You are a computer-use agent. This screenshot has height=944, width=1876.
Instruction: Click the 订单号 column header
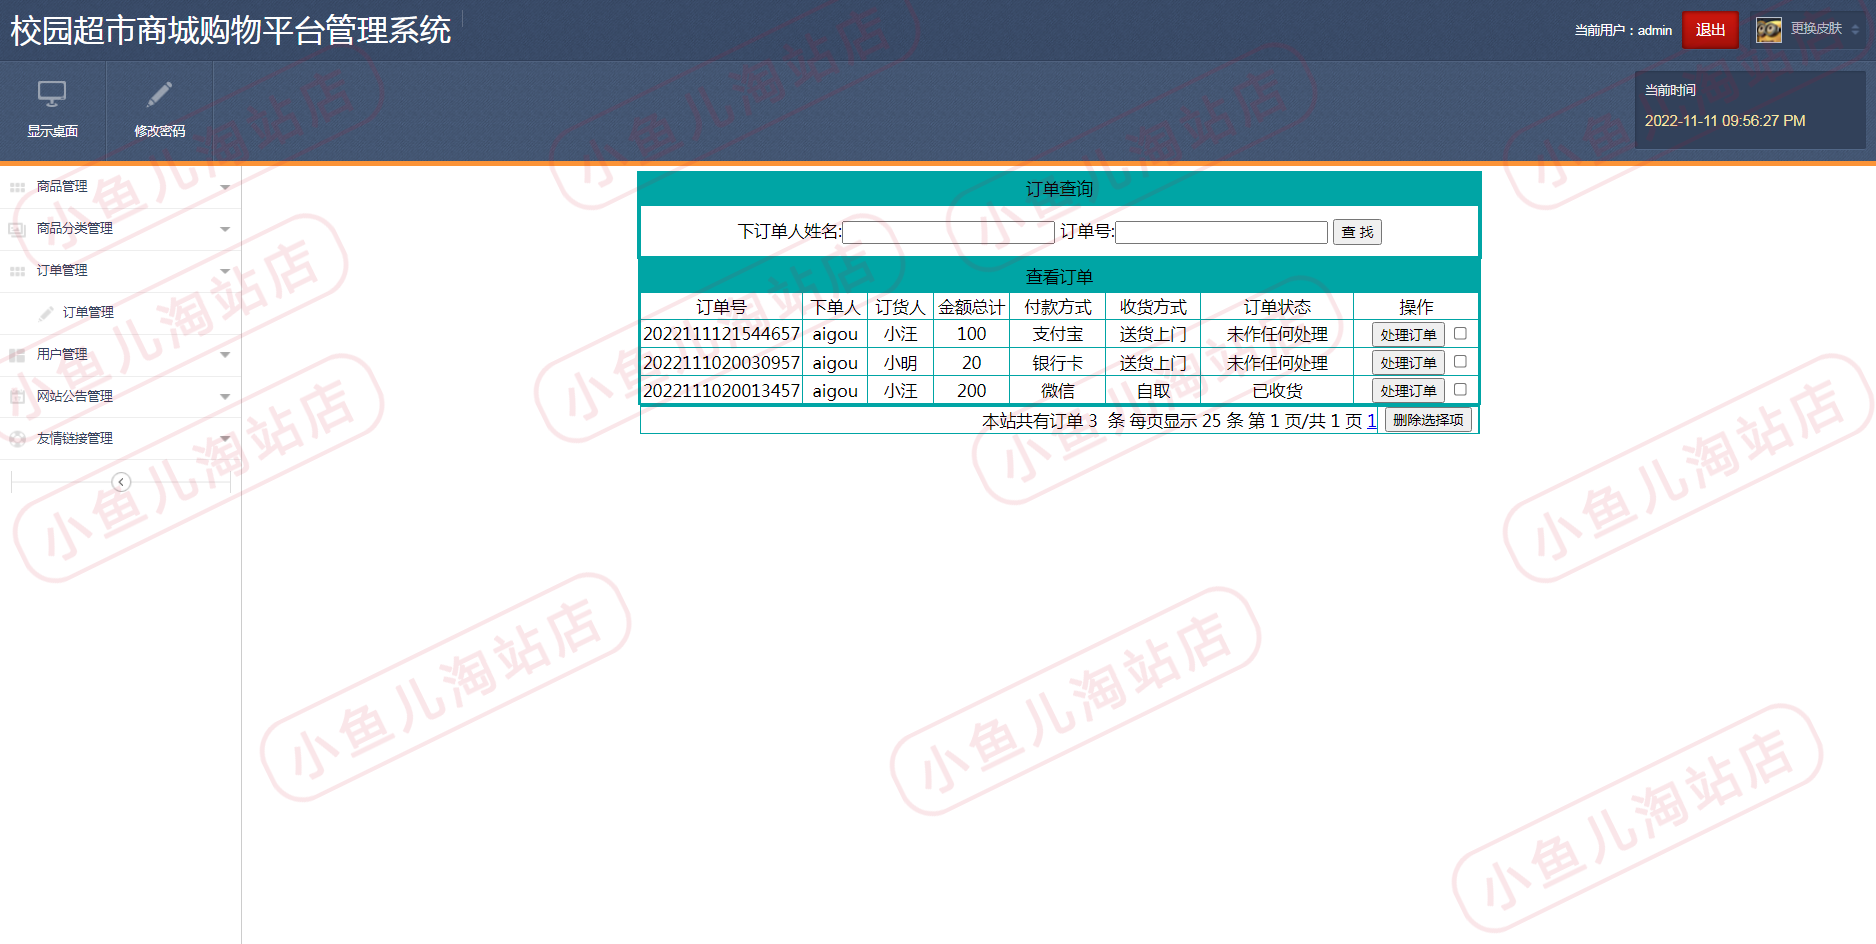coord(721,307)
